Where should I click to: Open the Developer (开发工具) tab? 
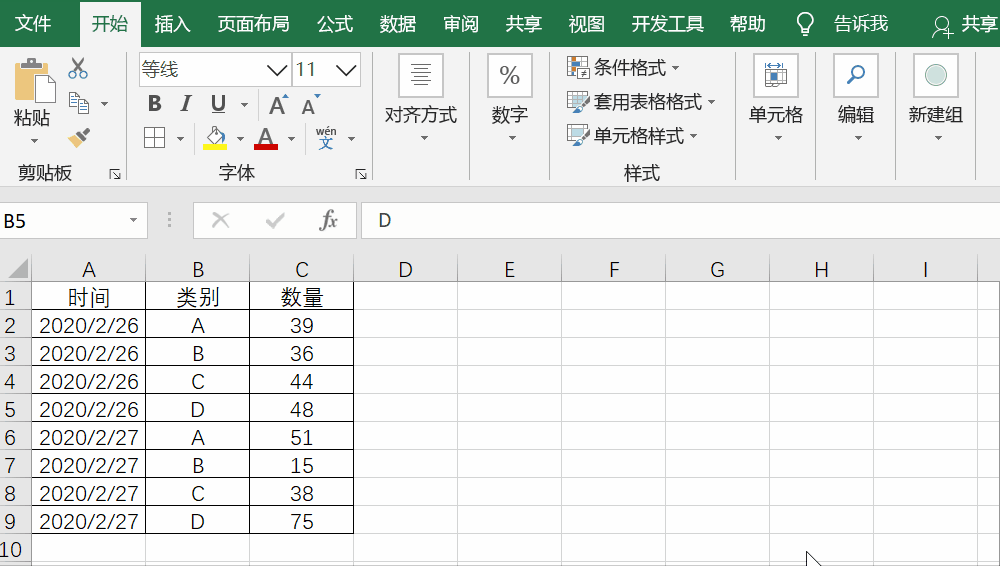(667, 24)
